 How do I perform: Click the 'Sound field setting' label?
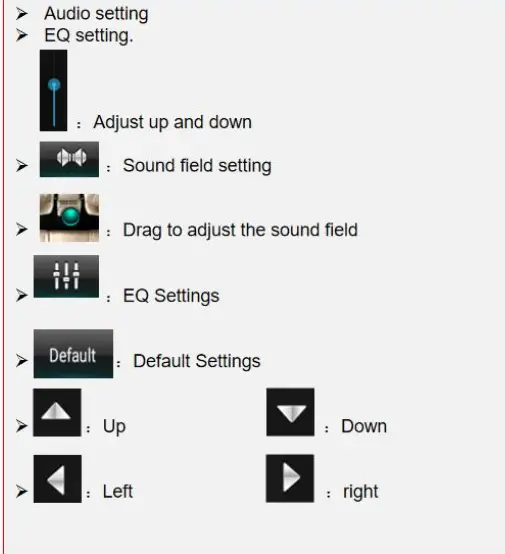point(197,166)
